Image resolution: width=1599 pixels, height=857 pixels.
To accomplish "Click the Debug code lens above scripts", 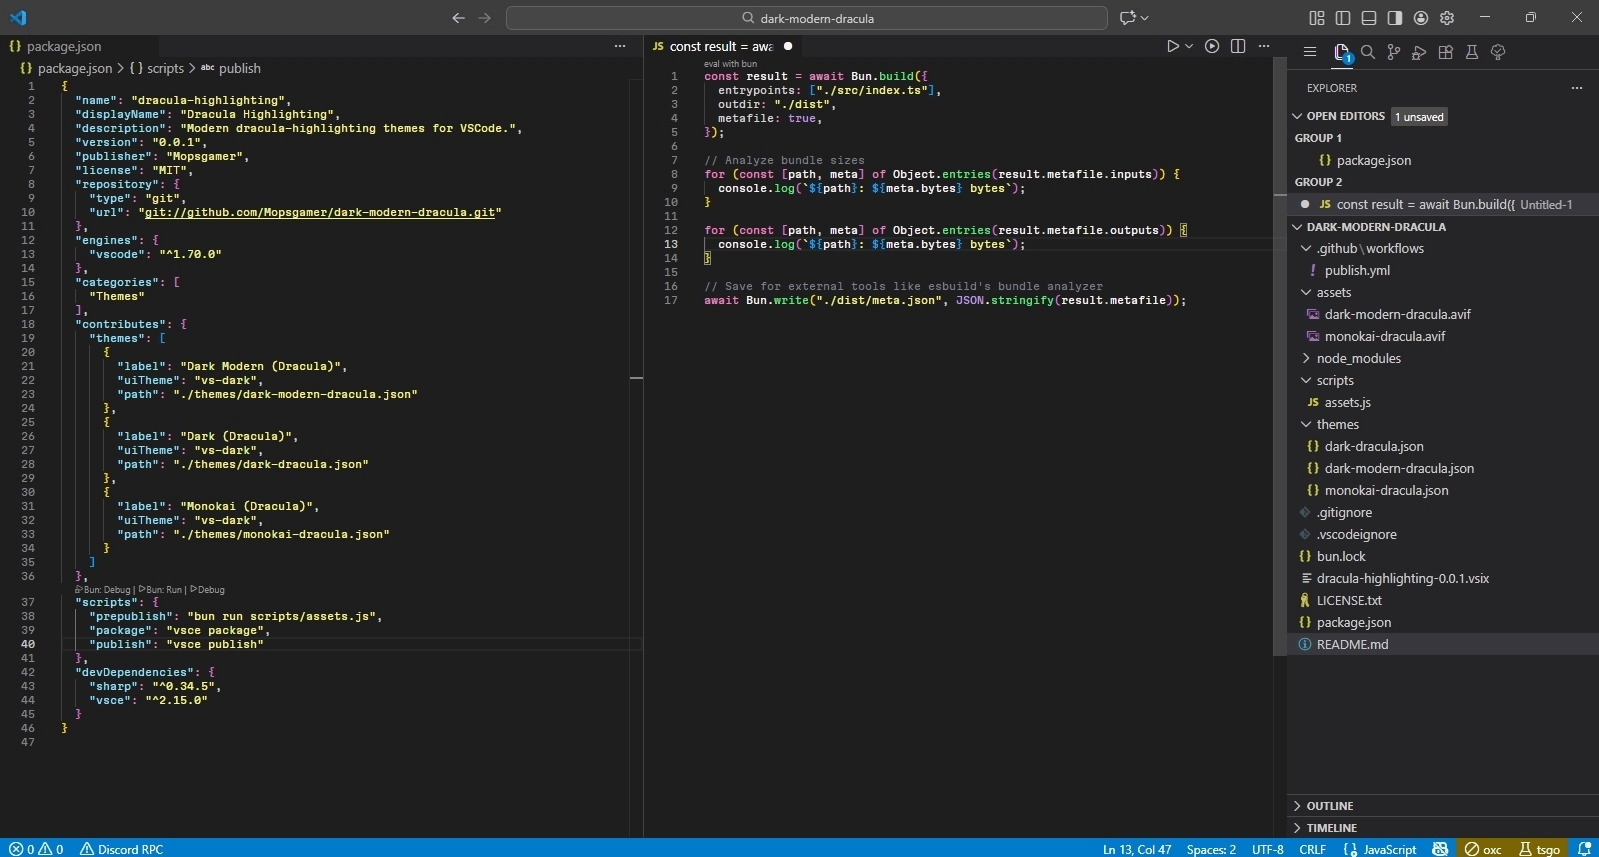I will [207, 589].
